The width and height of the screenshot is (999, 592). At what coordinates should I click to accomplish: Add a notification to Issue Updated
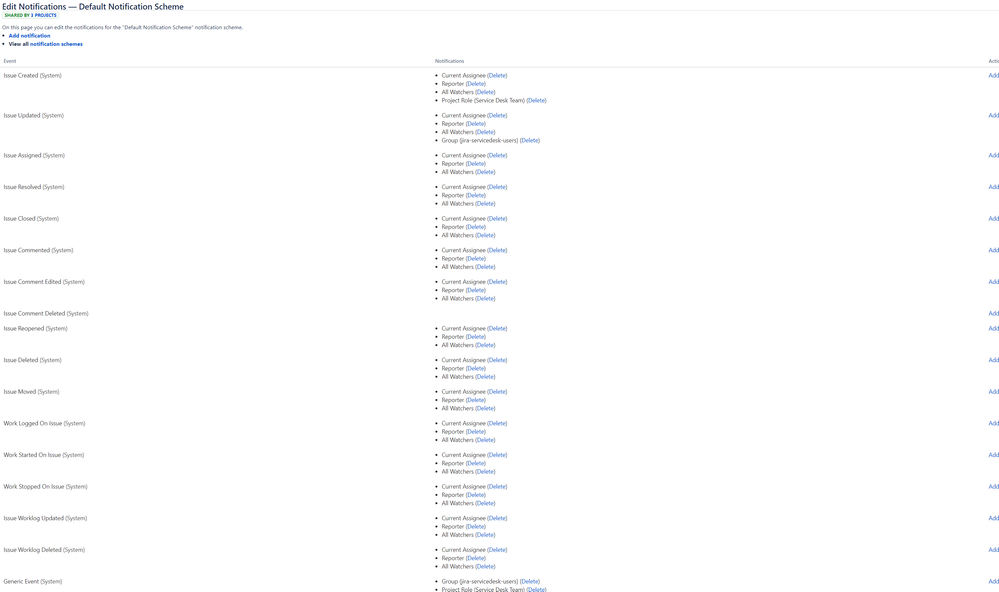(993, 115)
